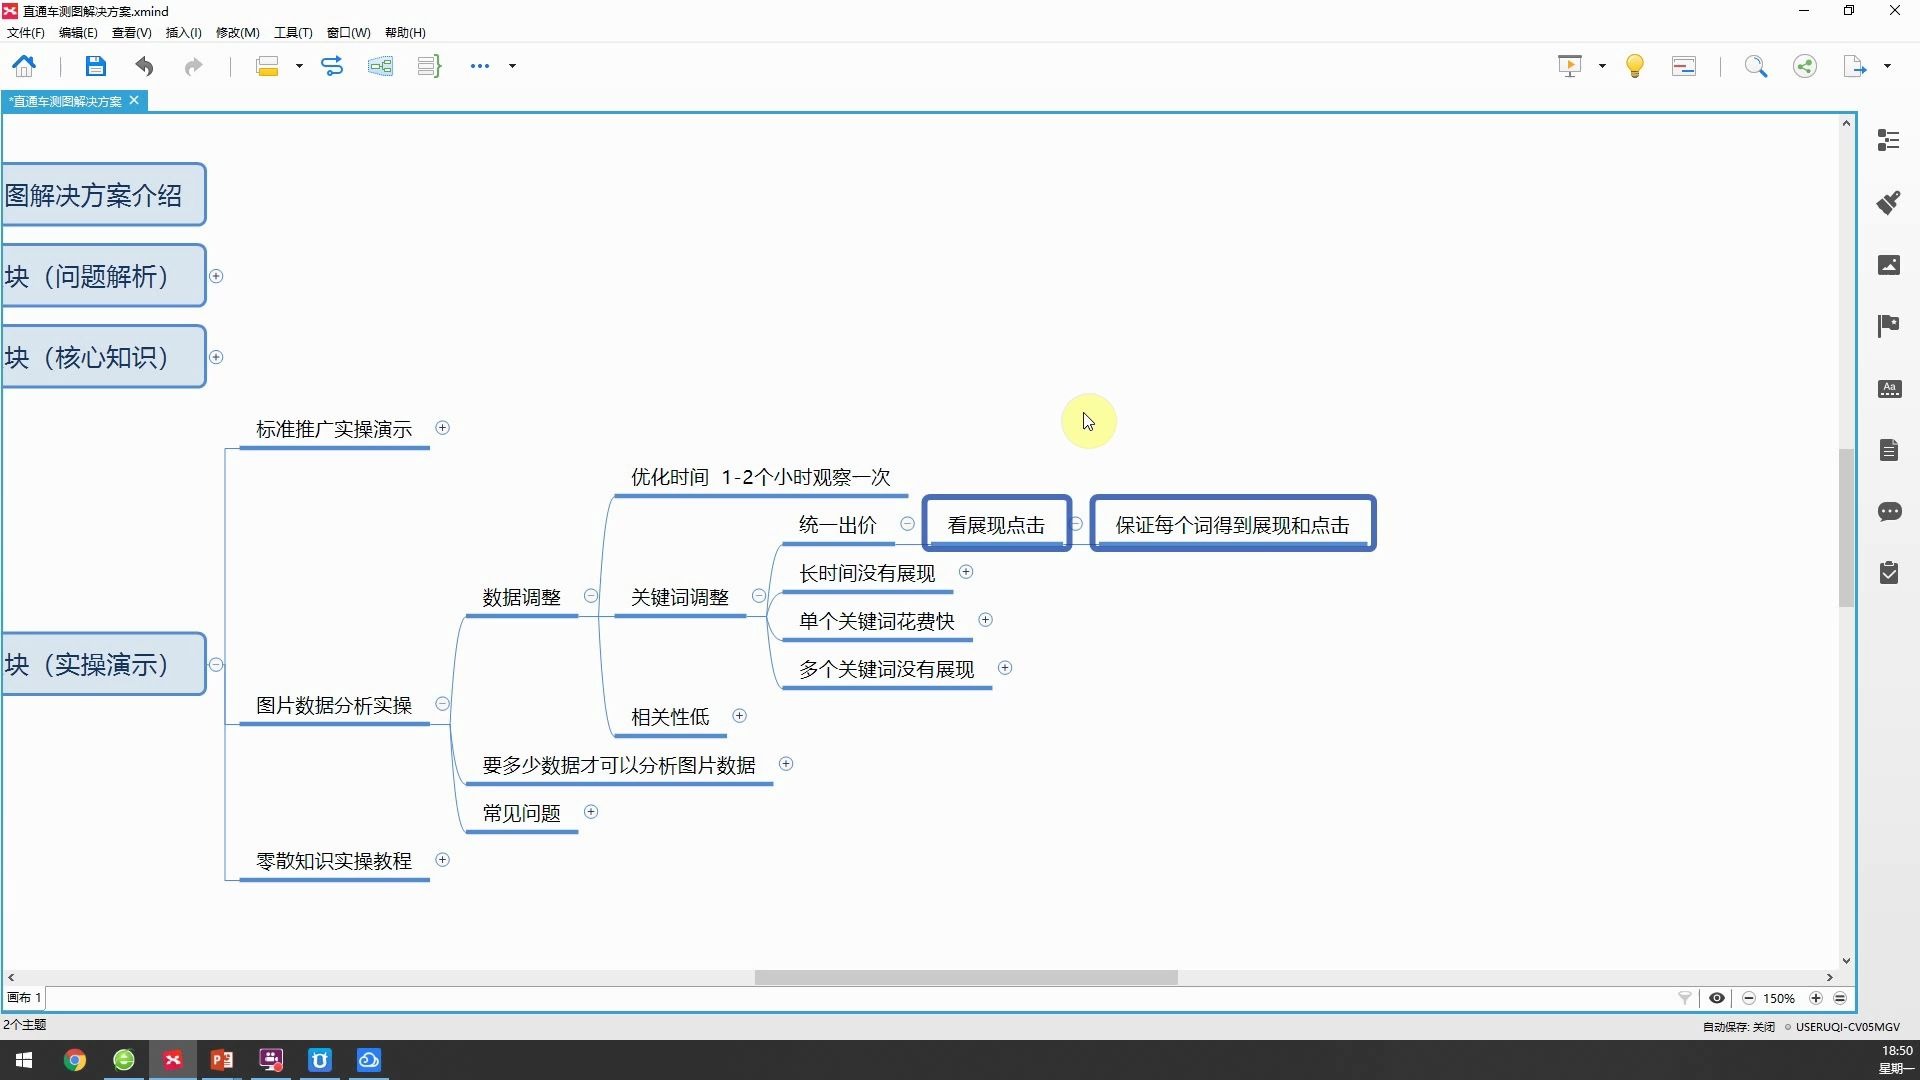Undo the last action

click(x=144, y=65)
